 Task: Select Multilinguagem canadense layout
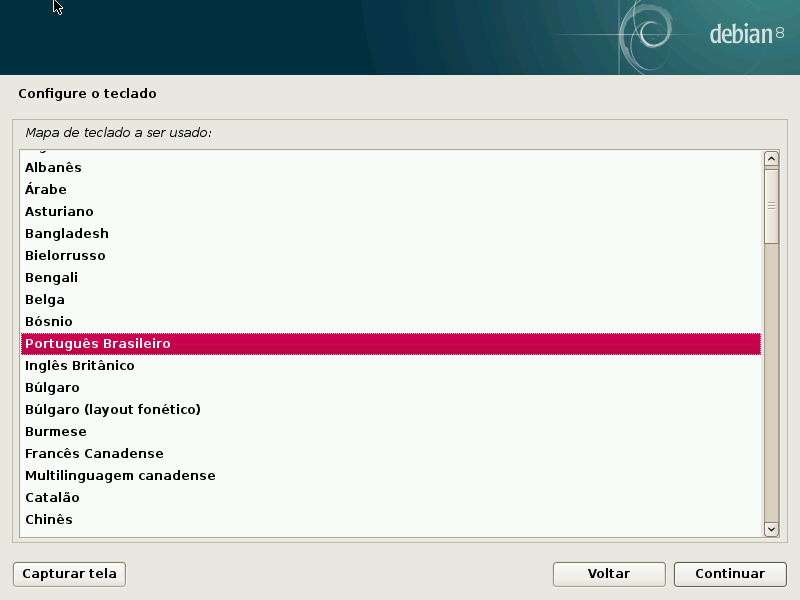[120, 476]
